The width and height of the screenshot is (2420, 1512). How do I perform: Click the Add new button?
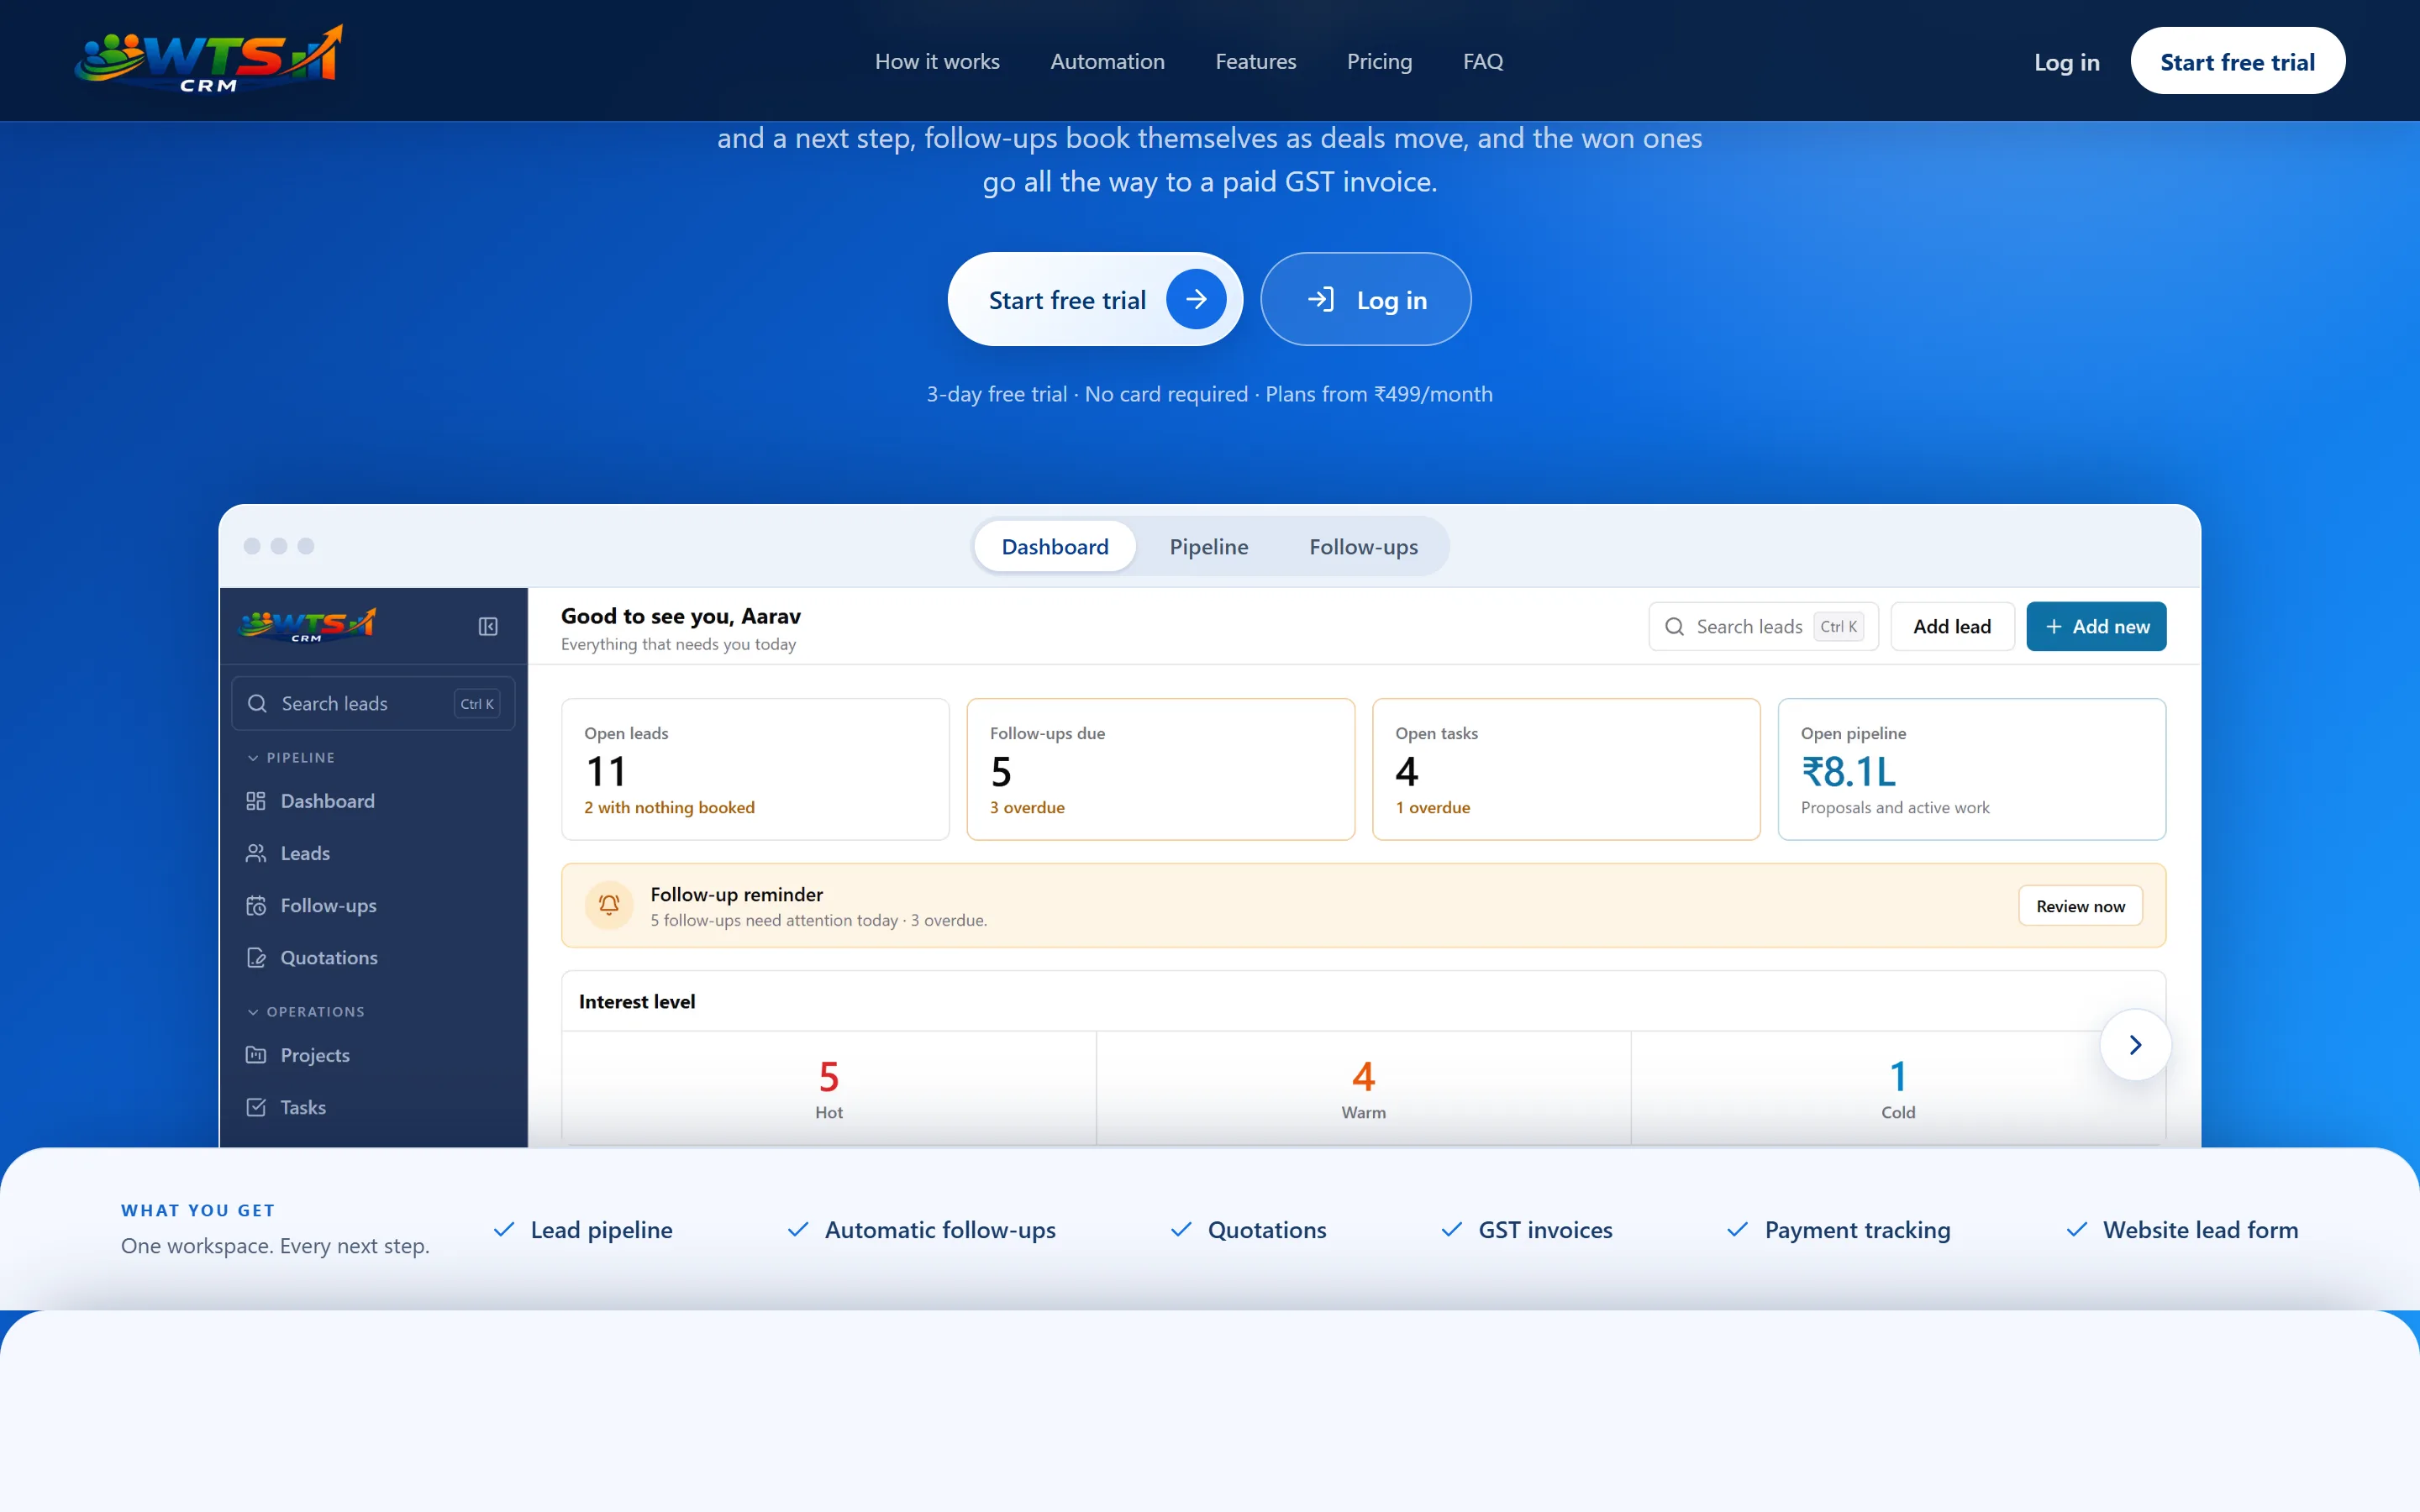[x=2096, y=626]
